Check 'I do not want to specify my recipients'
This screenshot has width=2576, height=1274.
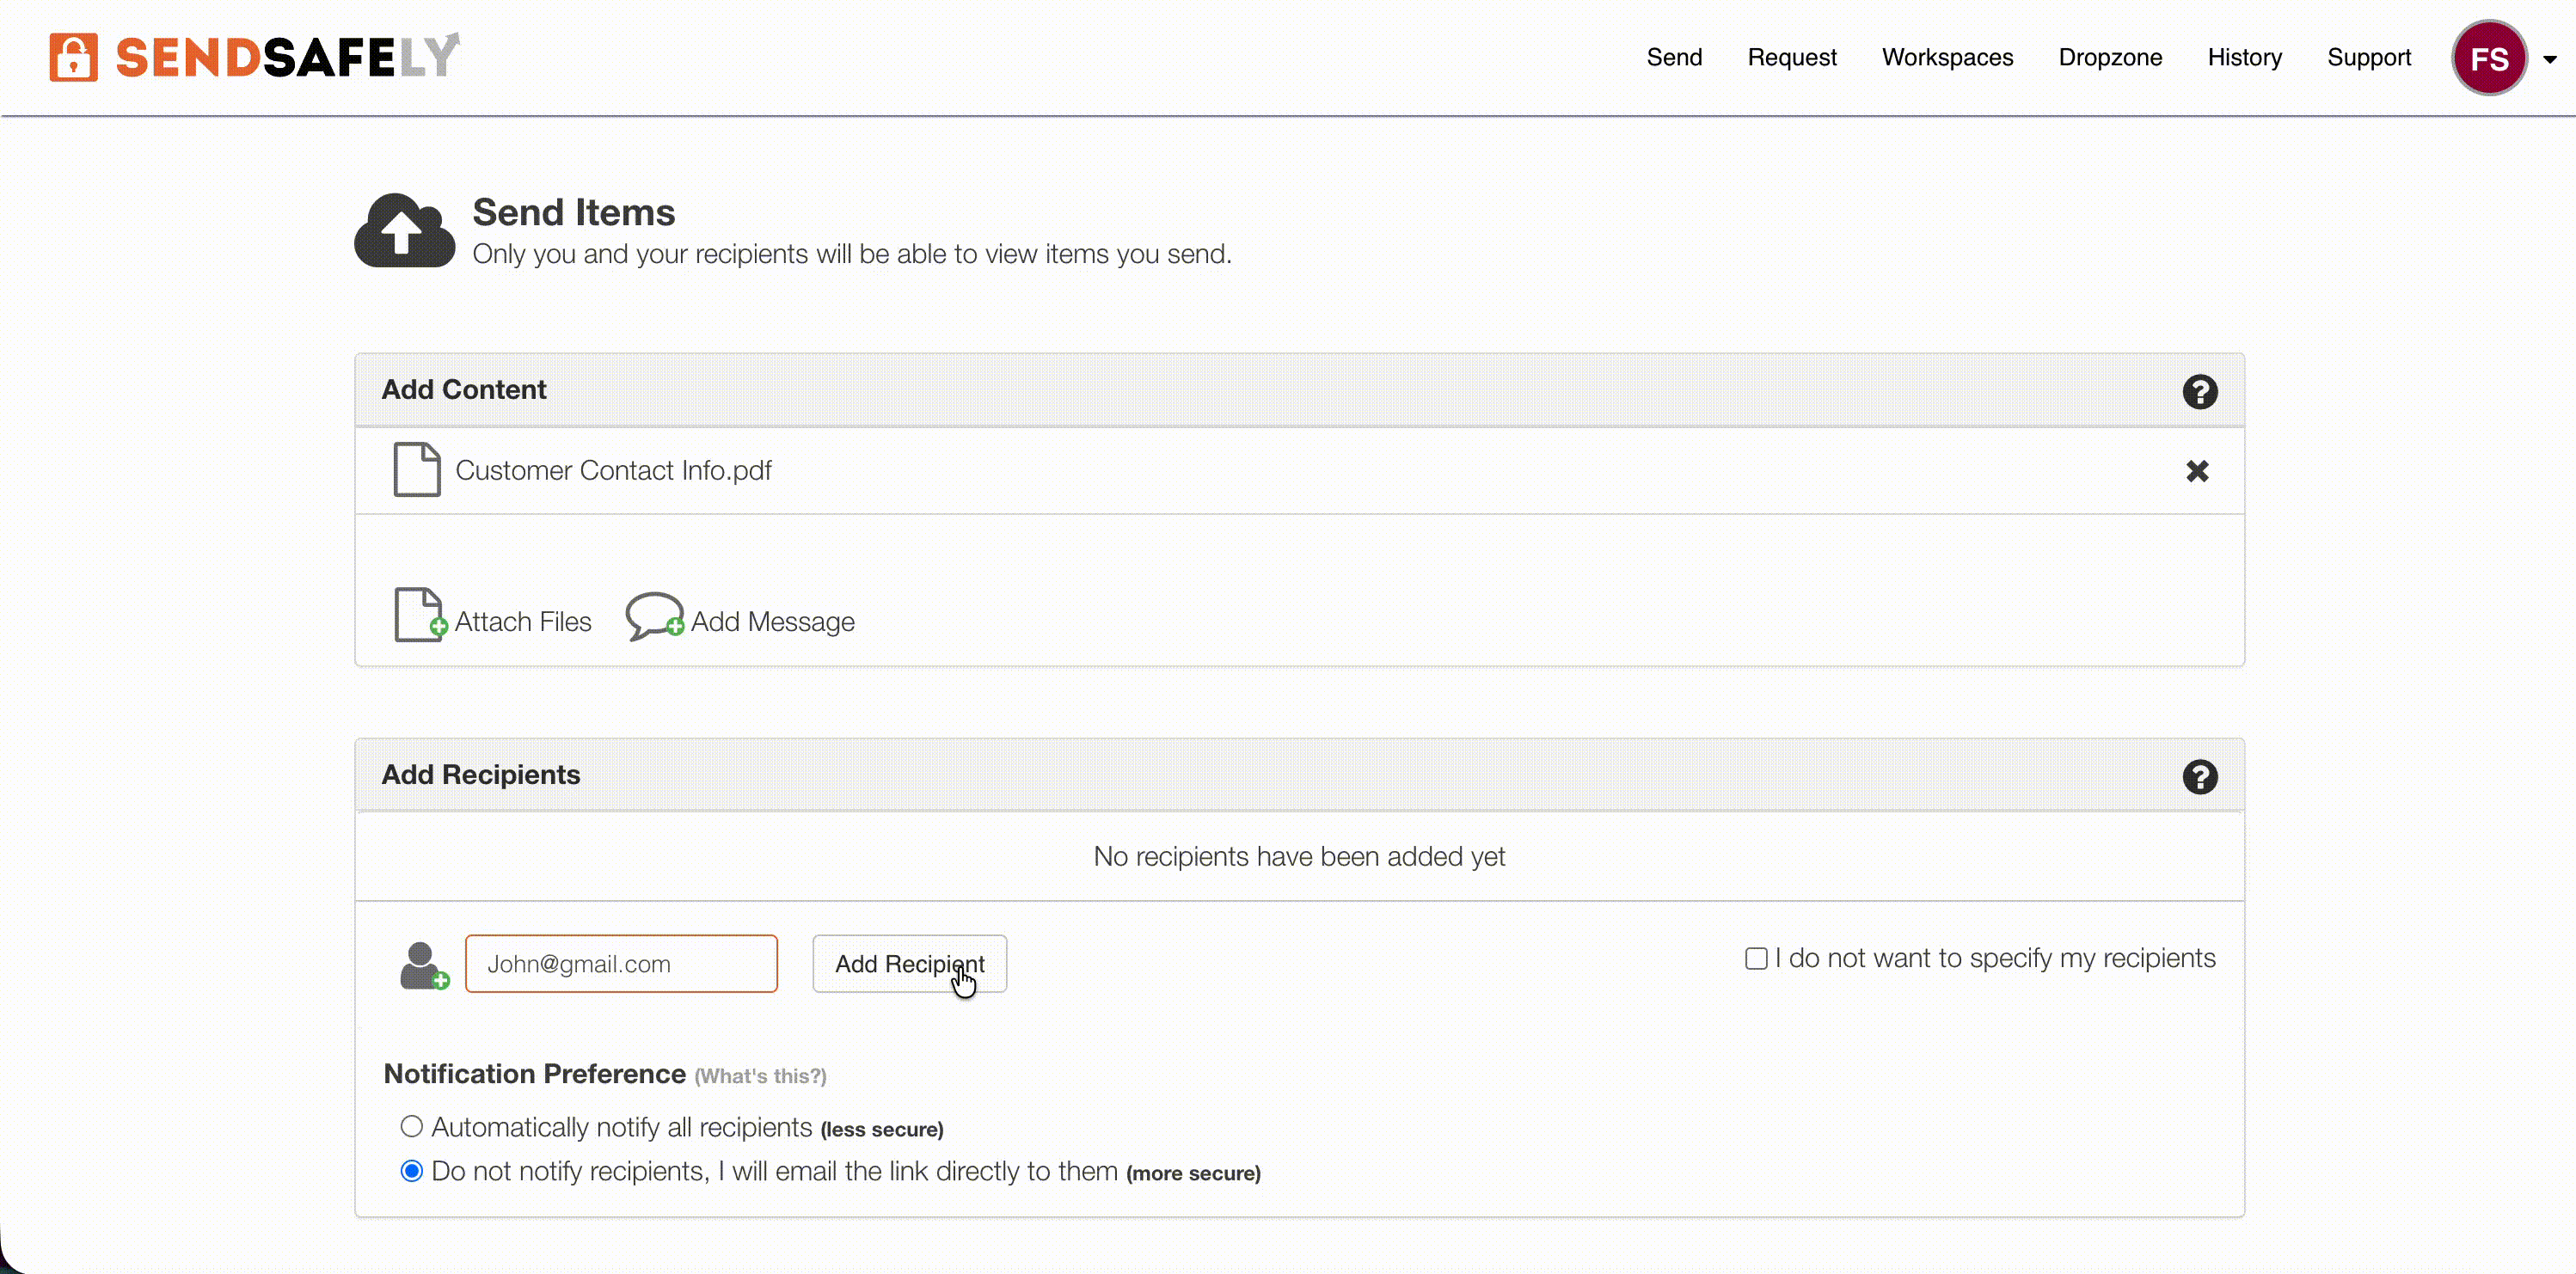tap(1756, 958)
